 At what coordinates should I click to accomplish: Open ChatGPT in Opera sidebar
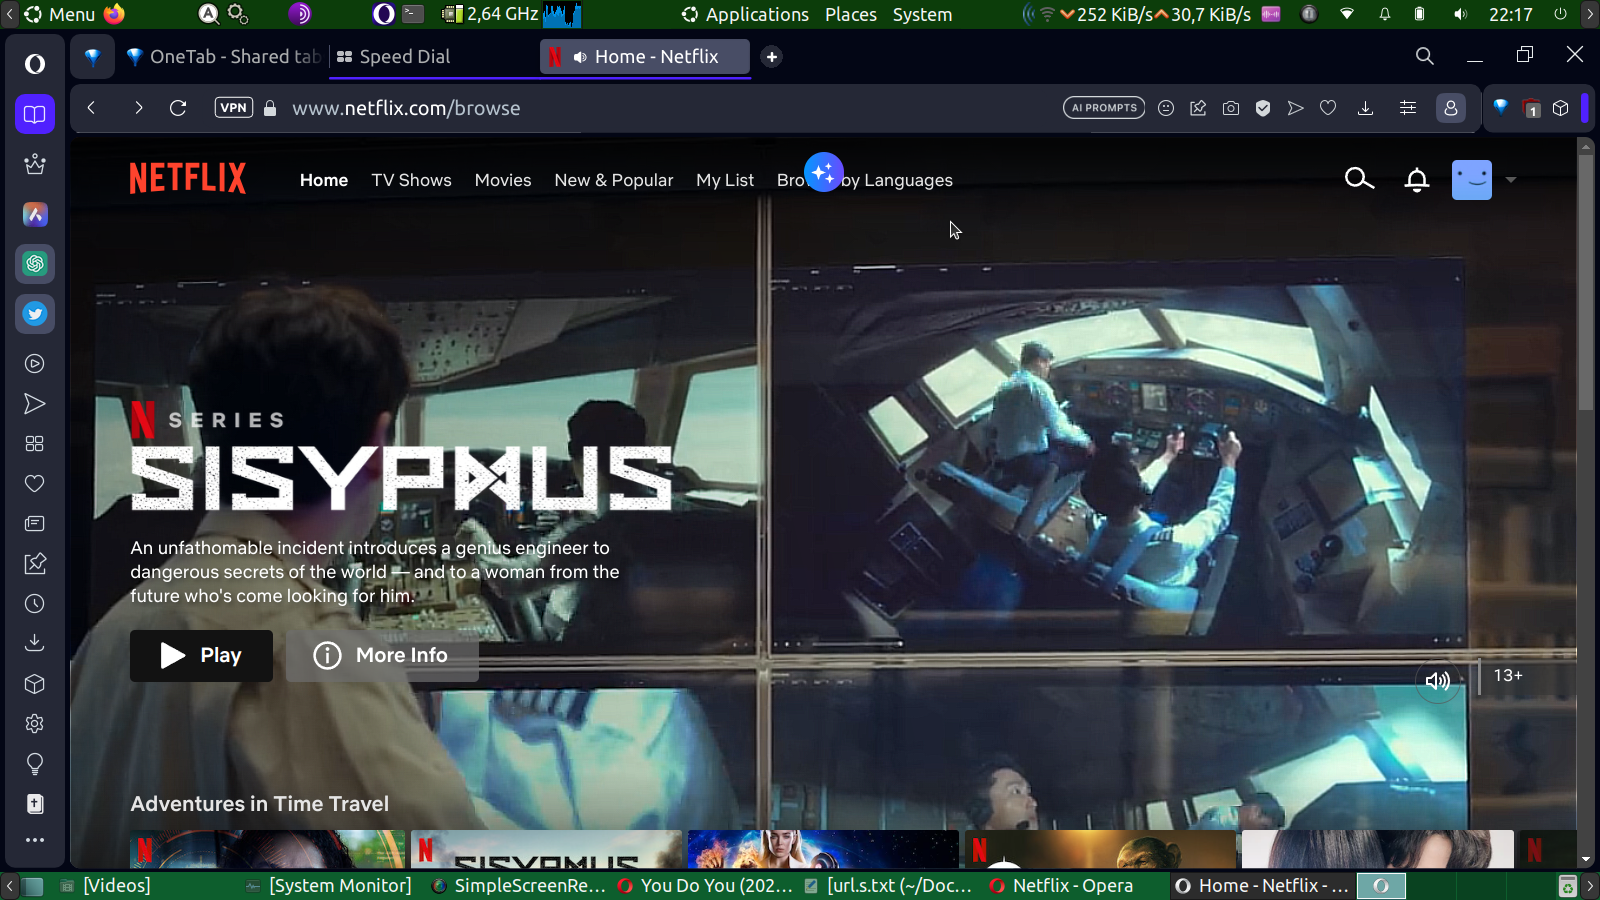pos(35,264)
